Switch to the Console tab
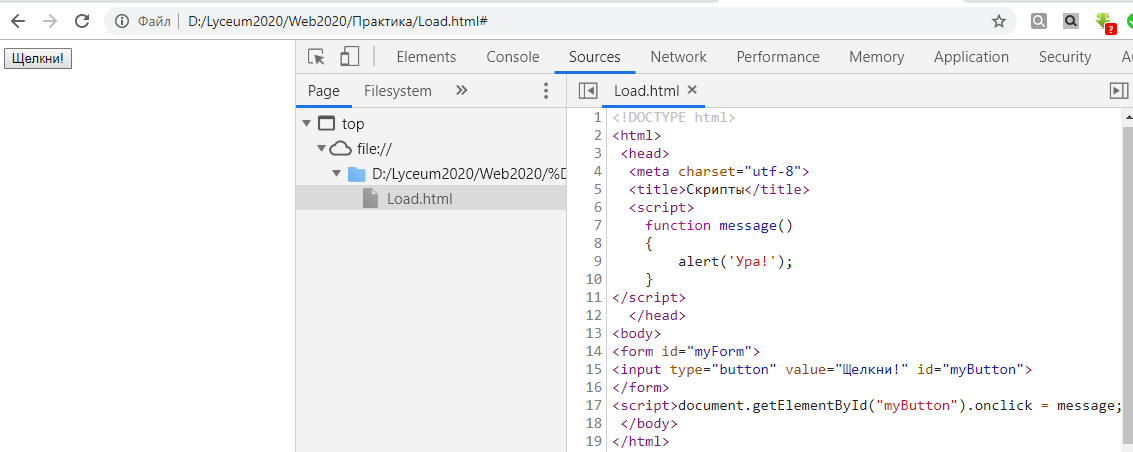This screenshot has width=1133, height=452. pos(512,57)
